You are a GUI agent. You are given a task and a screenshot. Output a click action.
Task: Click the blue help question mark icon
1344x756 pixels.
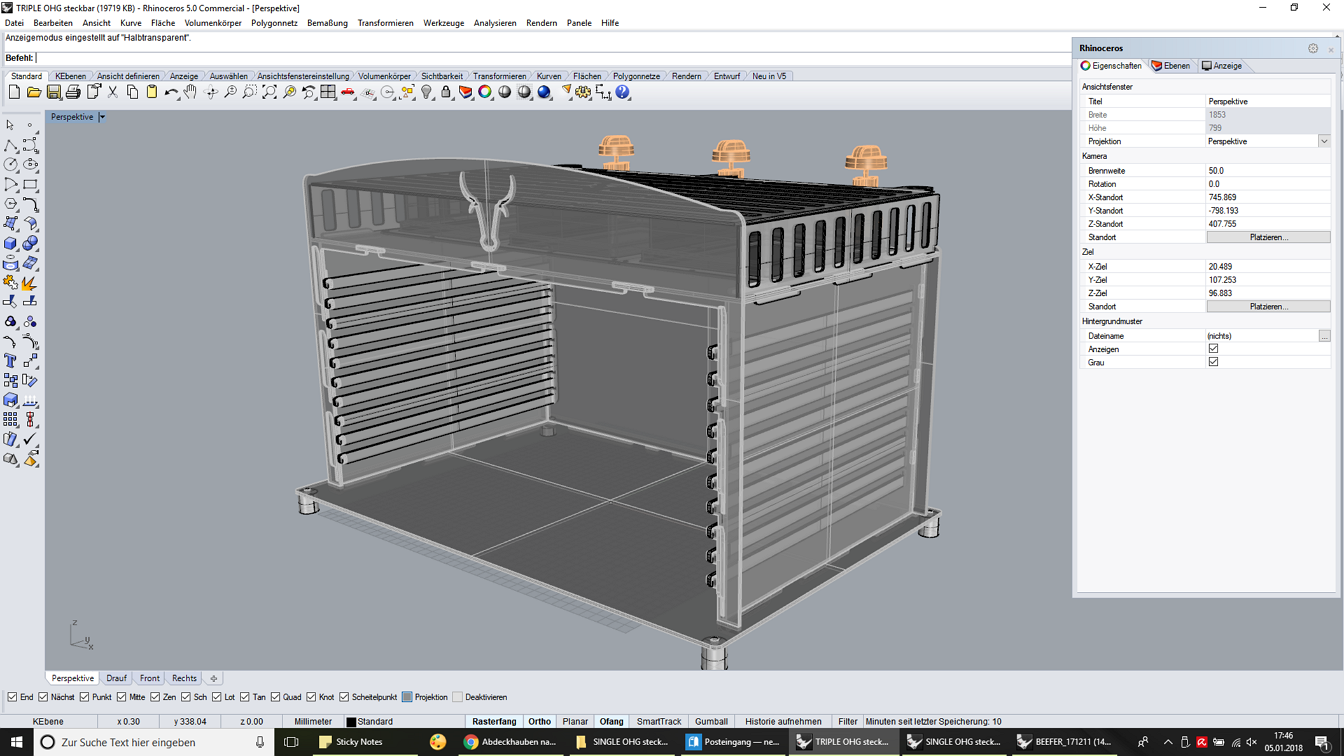click(623, 92)
